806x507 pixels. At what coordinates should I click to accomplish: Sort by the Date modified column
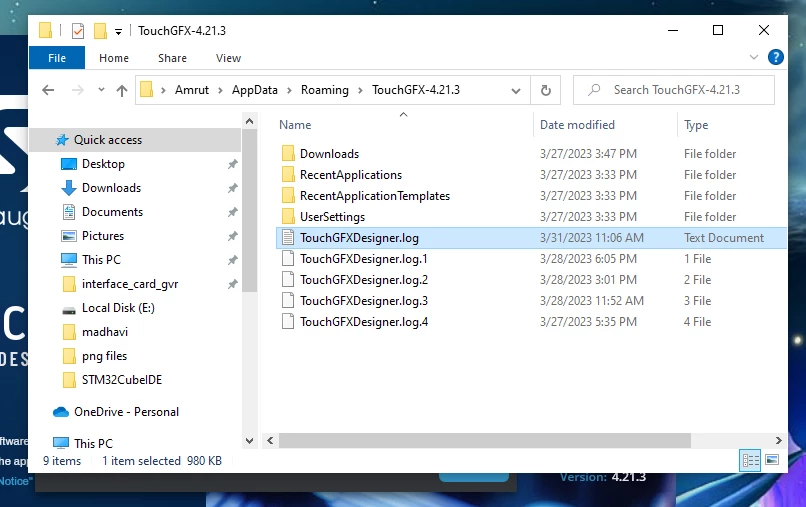click(577, 125)
